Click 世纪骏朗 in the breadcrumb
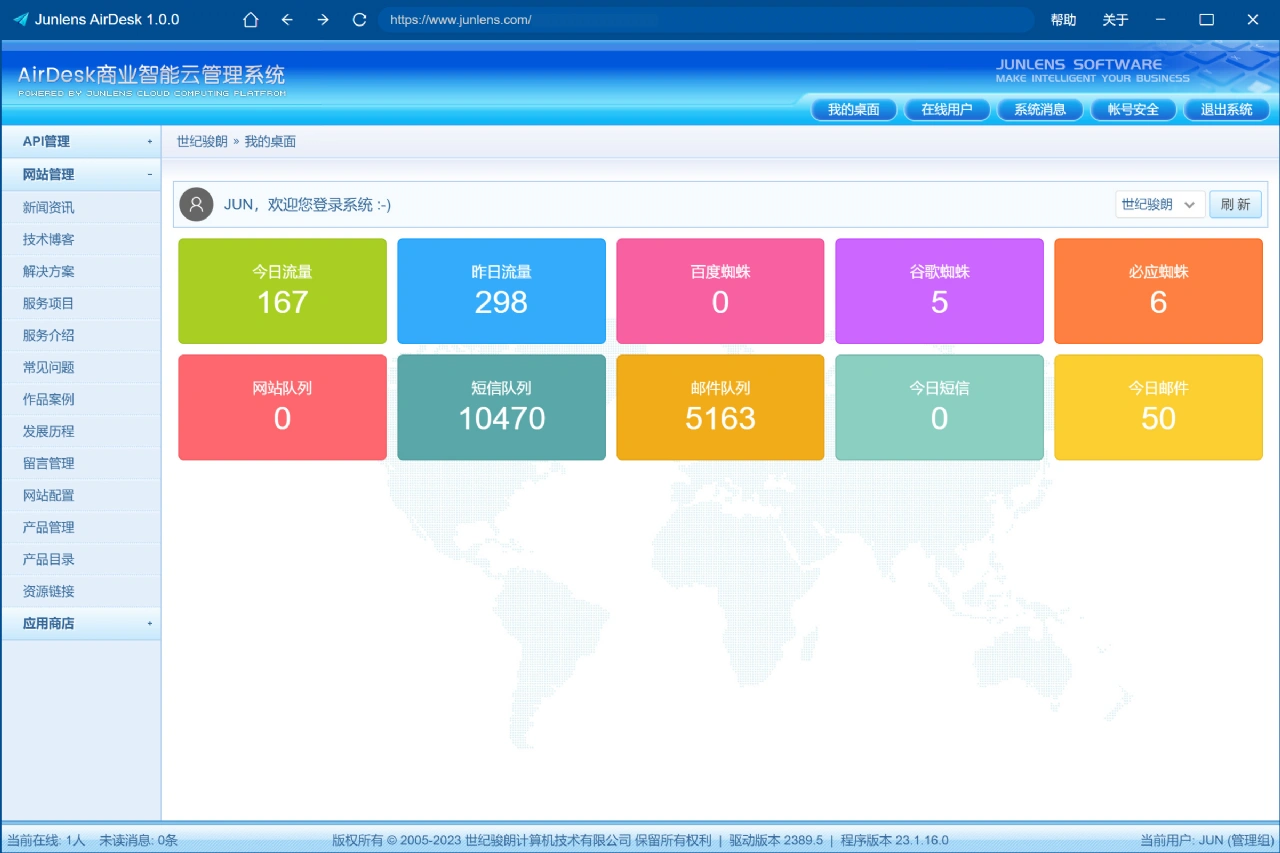The image size is (1280, 853). (202, 142)
